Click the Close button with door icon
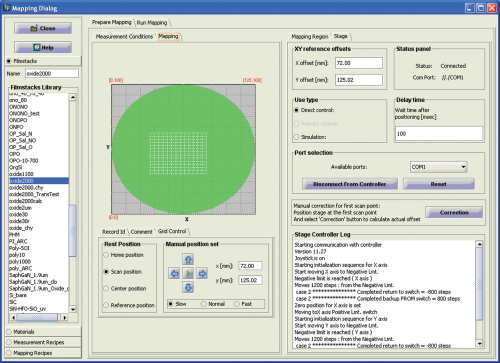Image resolution: width=500 pixels, height=363 pixels. click(43, 28)
